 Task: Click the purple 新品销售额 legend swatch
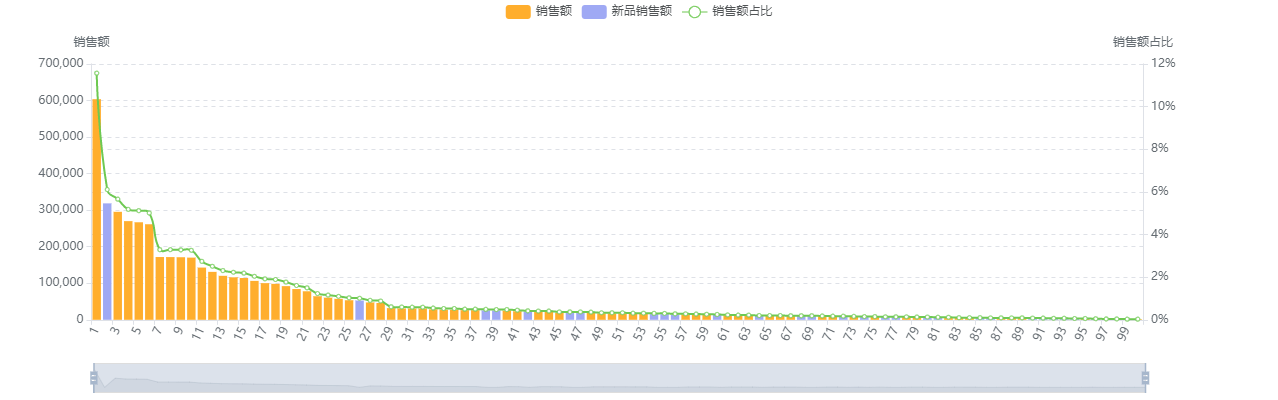click(x=594, y=12)
